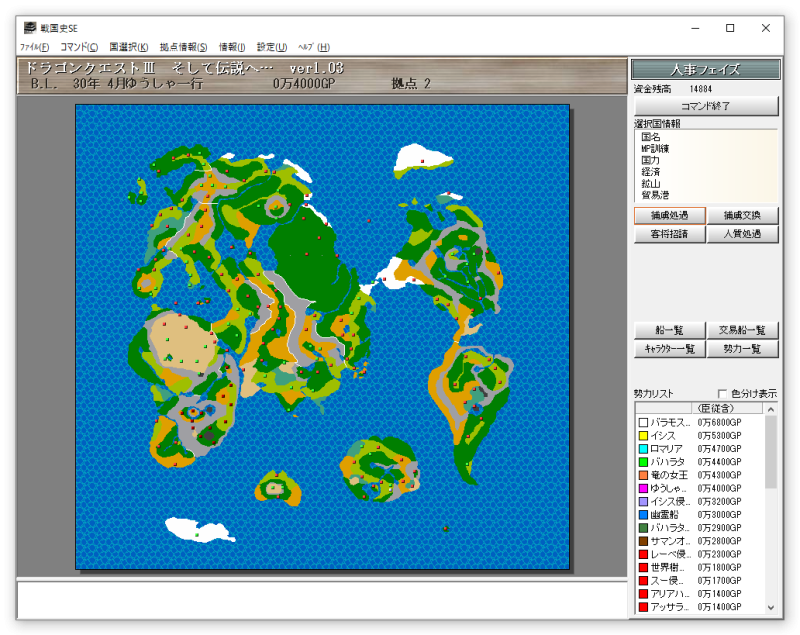Click the faction list scroll-up arrow
The image size is (800, 635).
click(771, 410)
